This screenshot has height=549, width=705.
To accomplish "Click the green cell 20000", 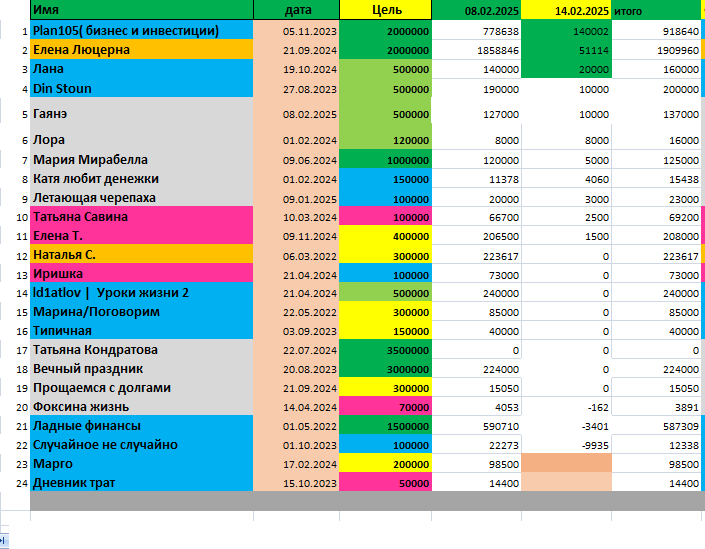I will [567, 69].
